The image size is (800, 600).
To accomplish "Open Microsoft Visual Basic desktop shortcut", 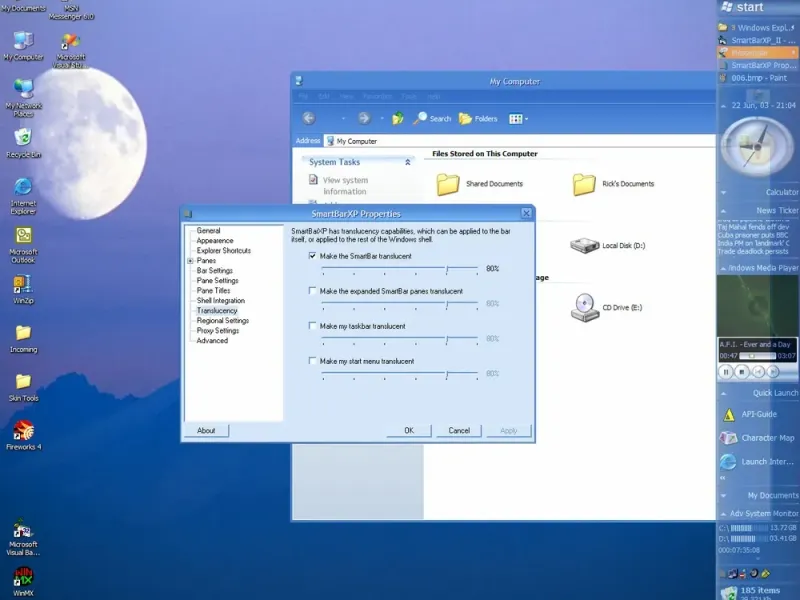I will 23,538.
